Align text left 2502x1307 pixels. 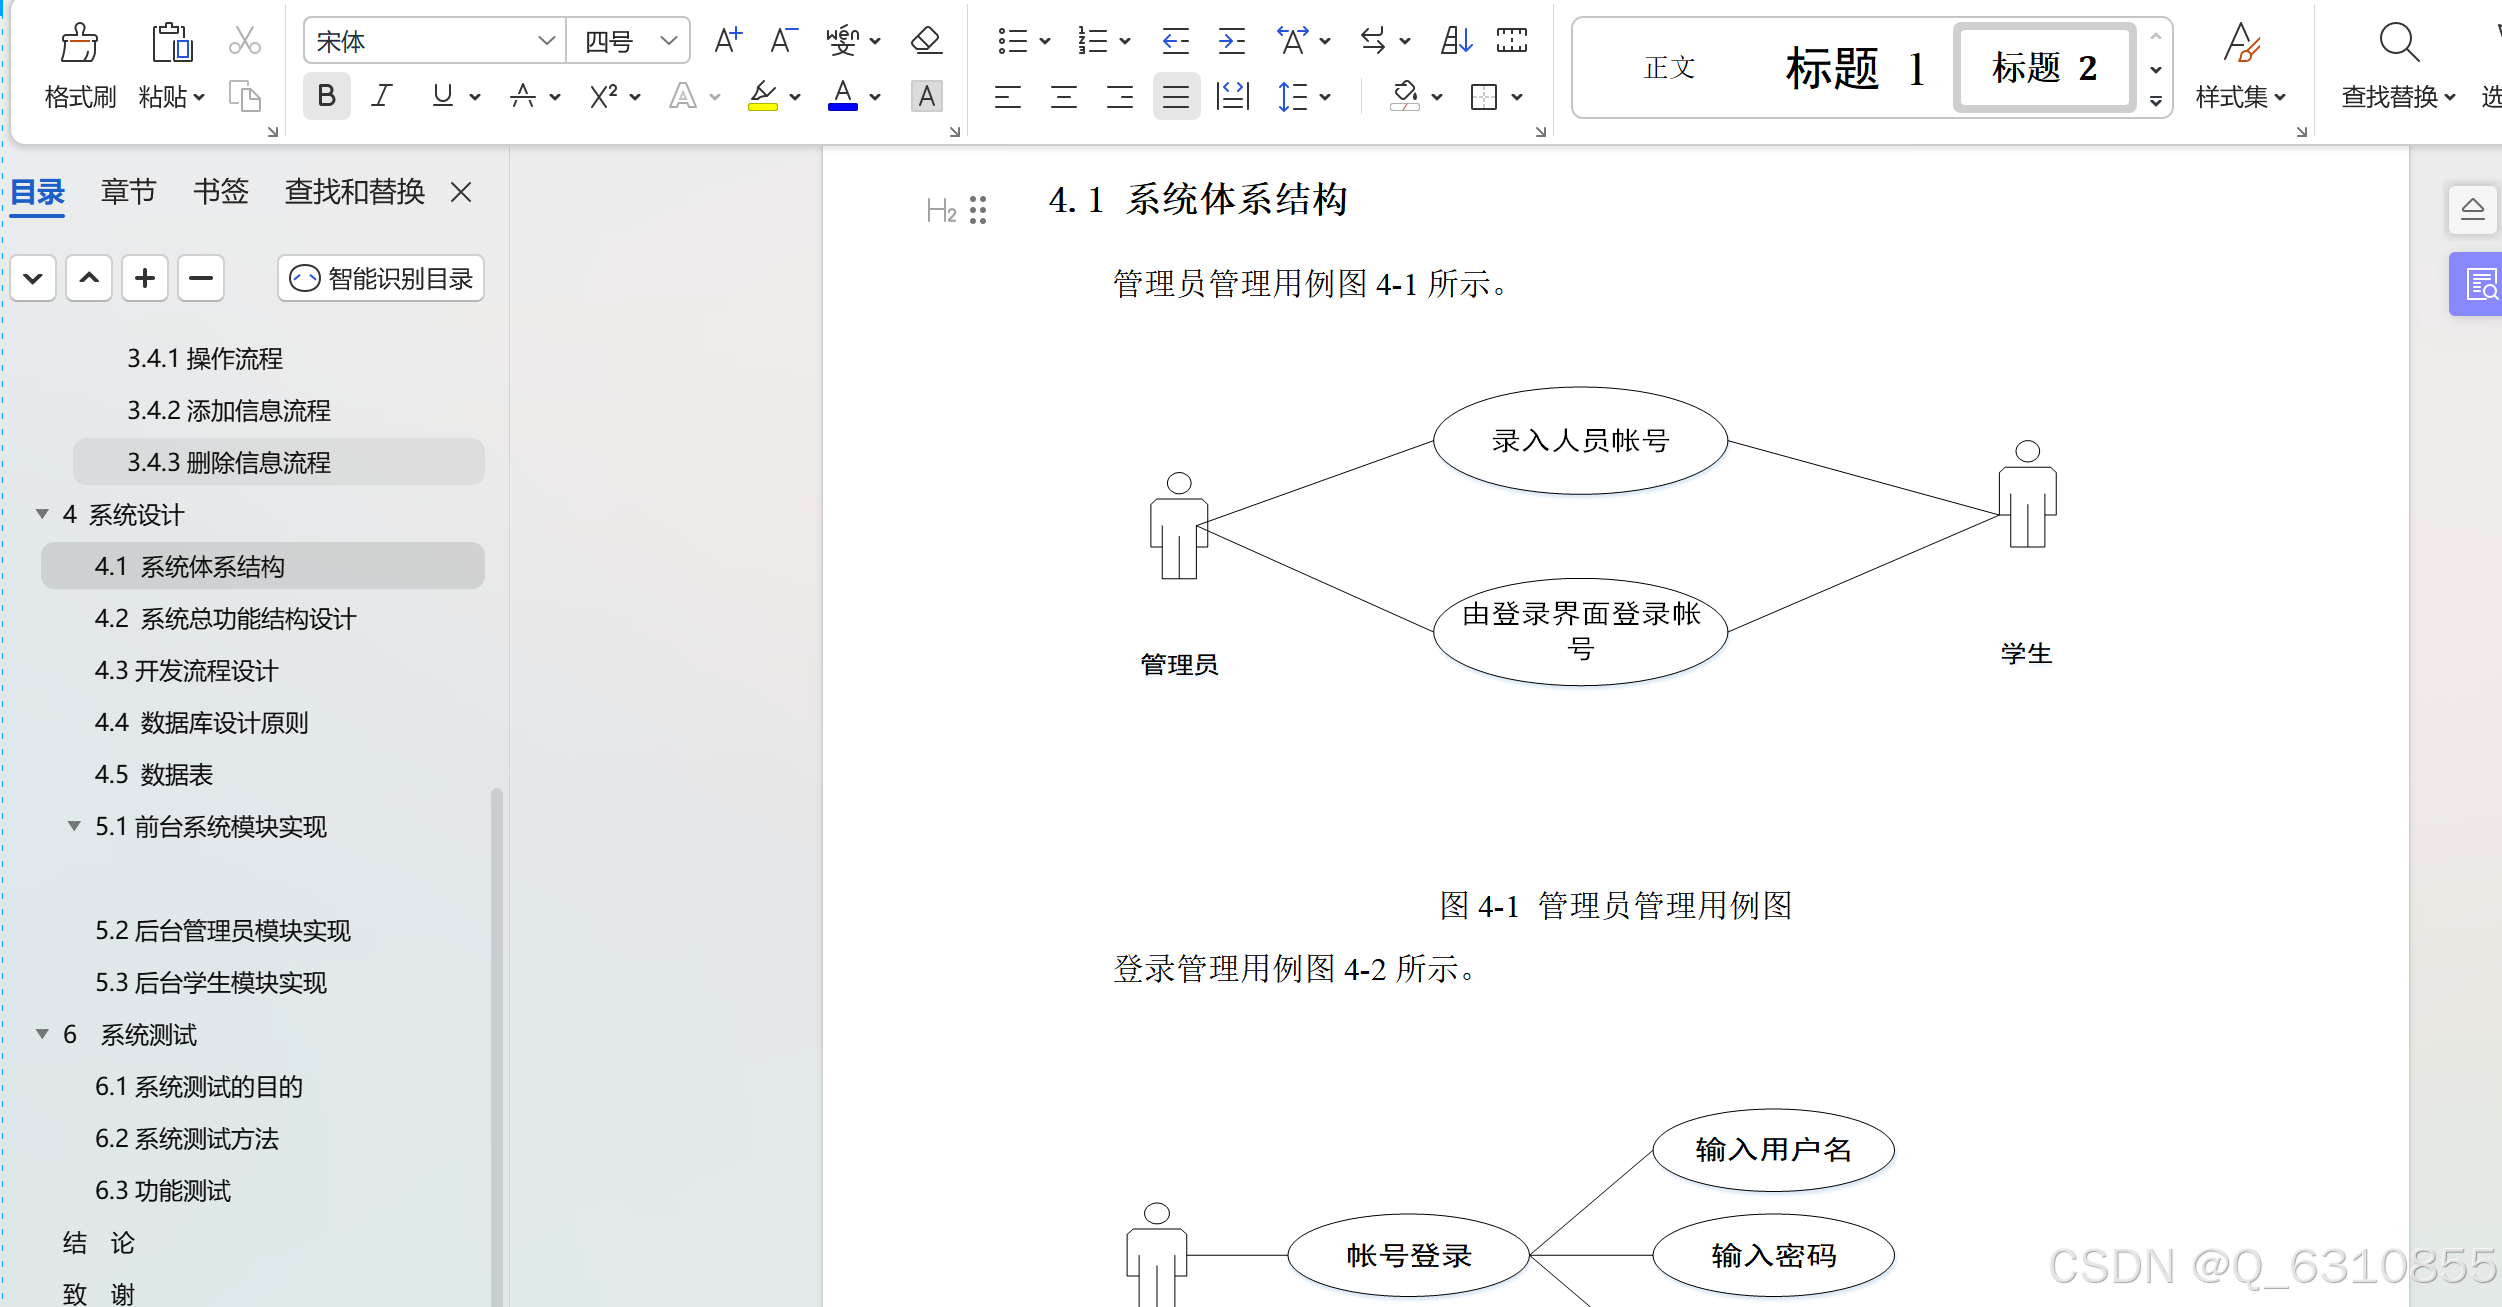(1007, 97)
